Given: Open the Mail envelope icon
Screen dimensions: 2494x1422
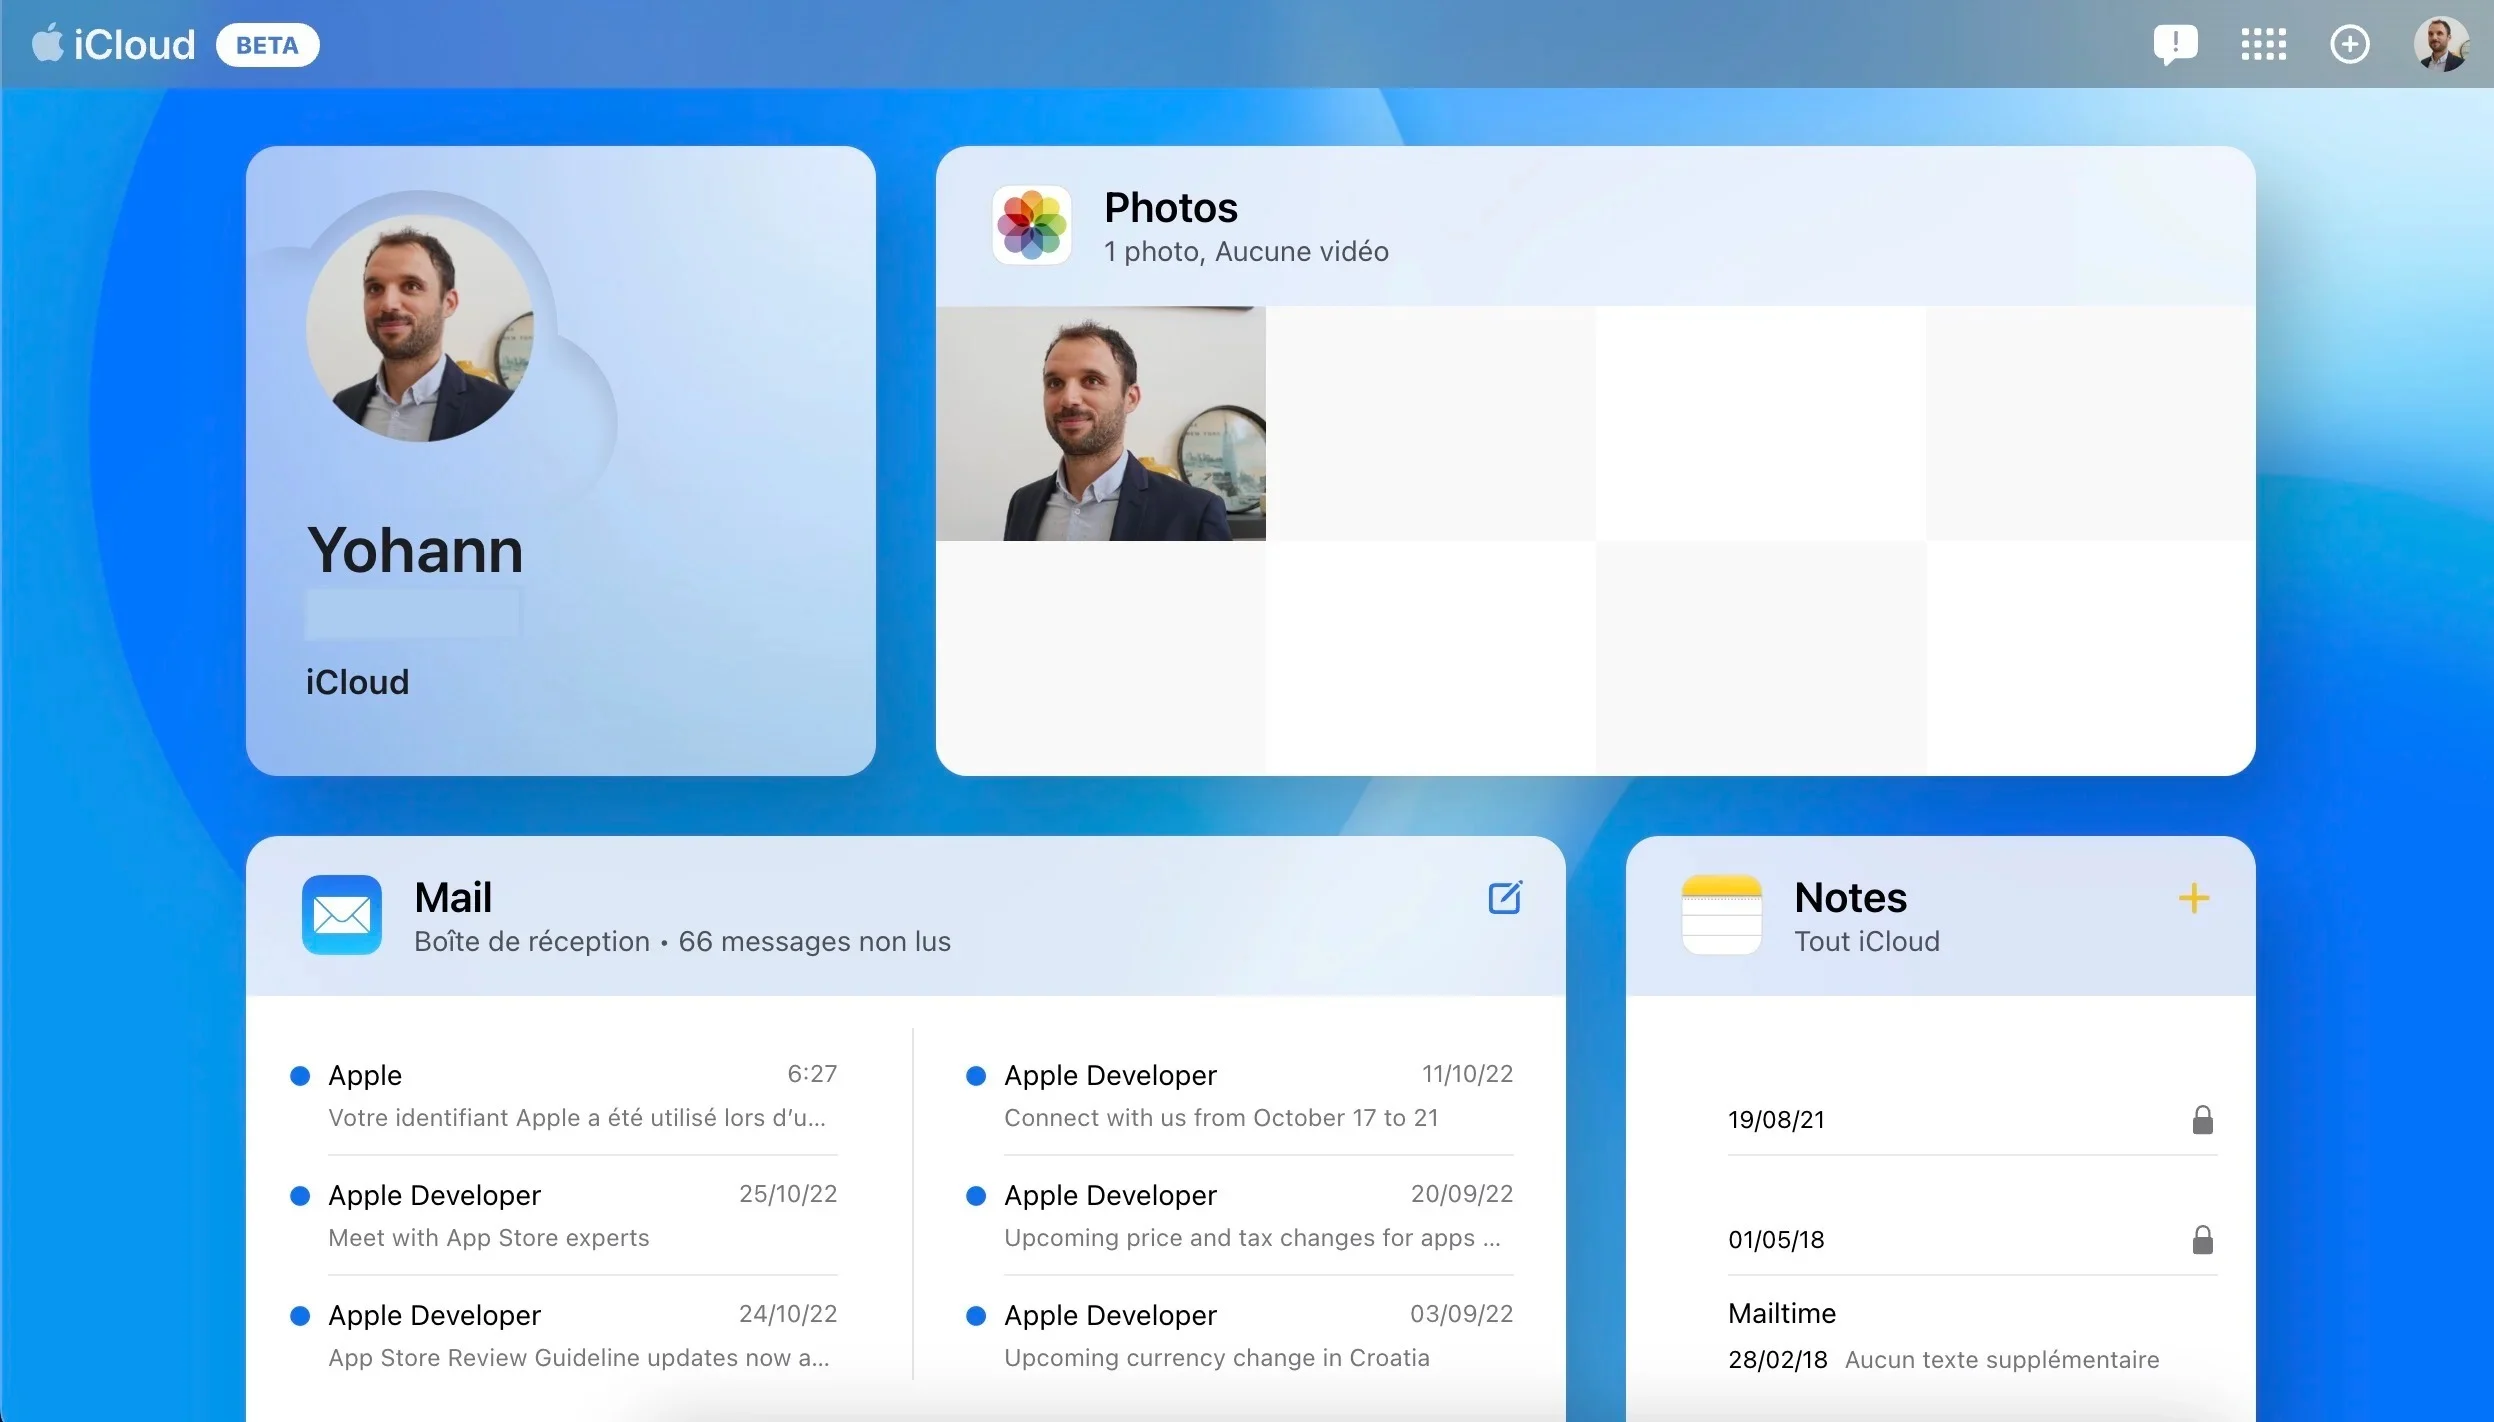Looking at the screenshot, I should pyautogui.click(x=342, y=915).
